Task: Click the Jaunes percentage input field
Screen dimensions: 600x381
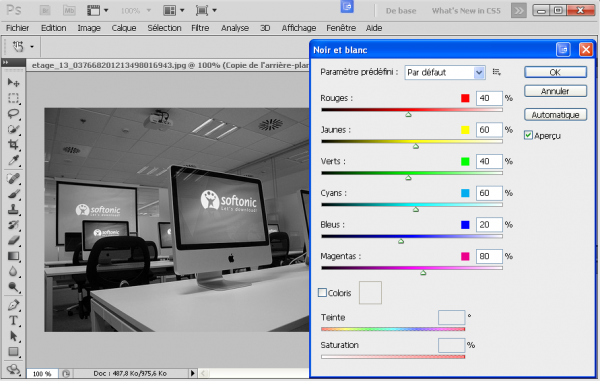Action: [489, 130]
